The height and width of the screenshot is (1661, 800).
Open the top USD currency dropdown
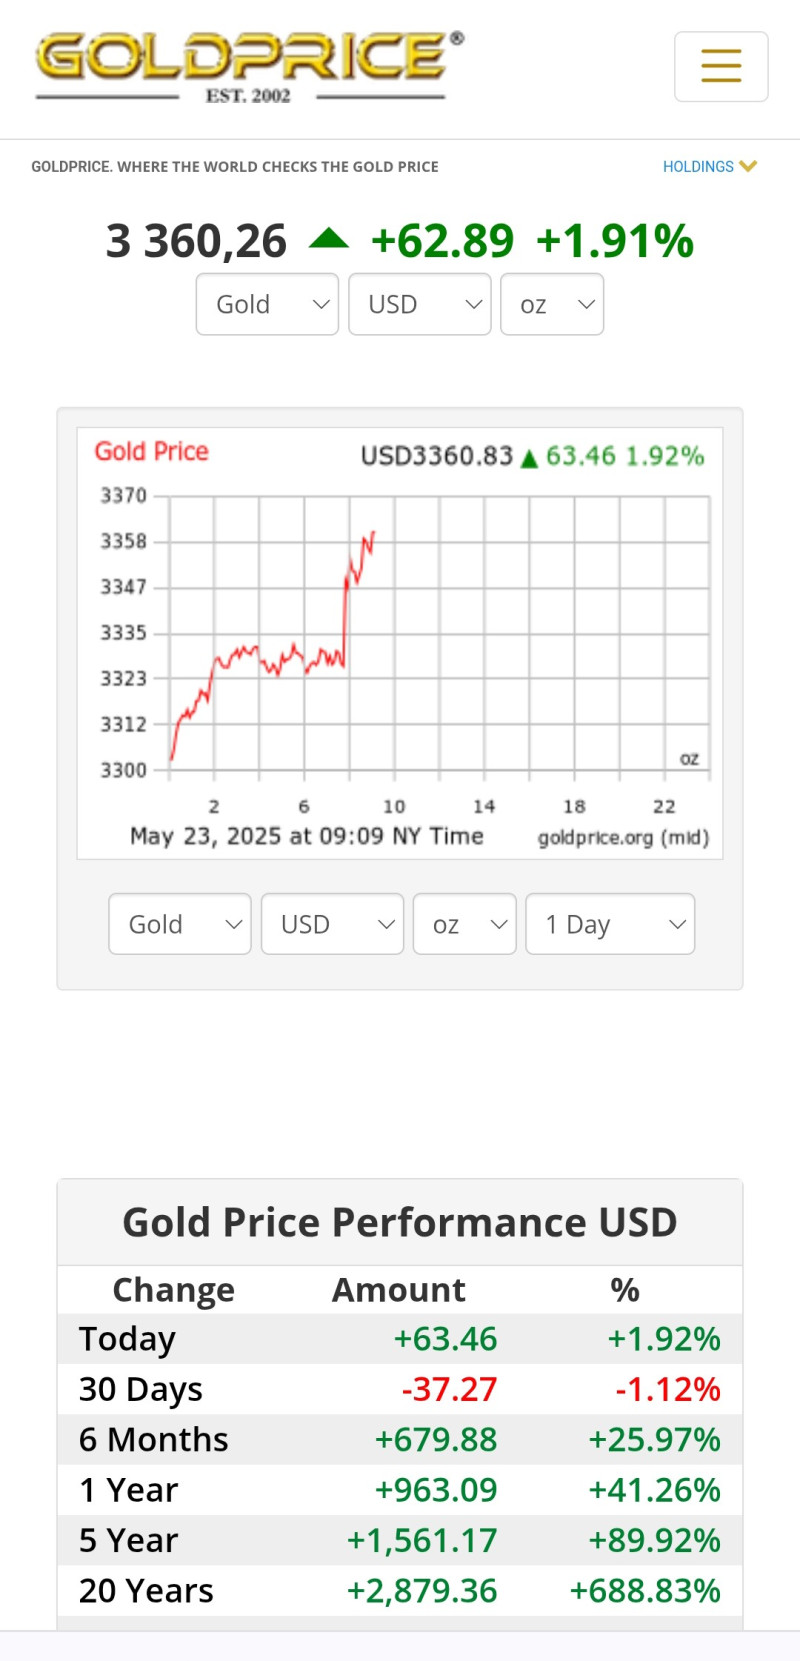click(x=419, y=304)
